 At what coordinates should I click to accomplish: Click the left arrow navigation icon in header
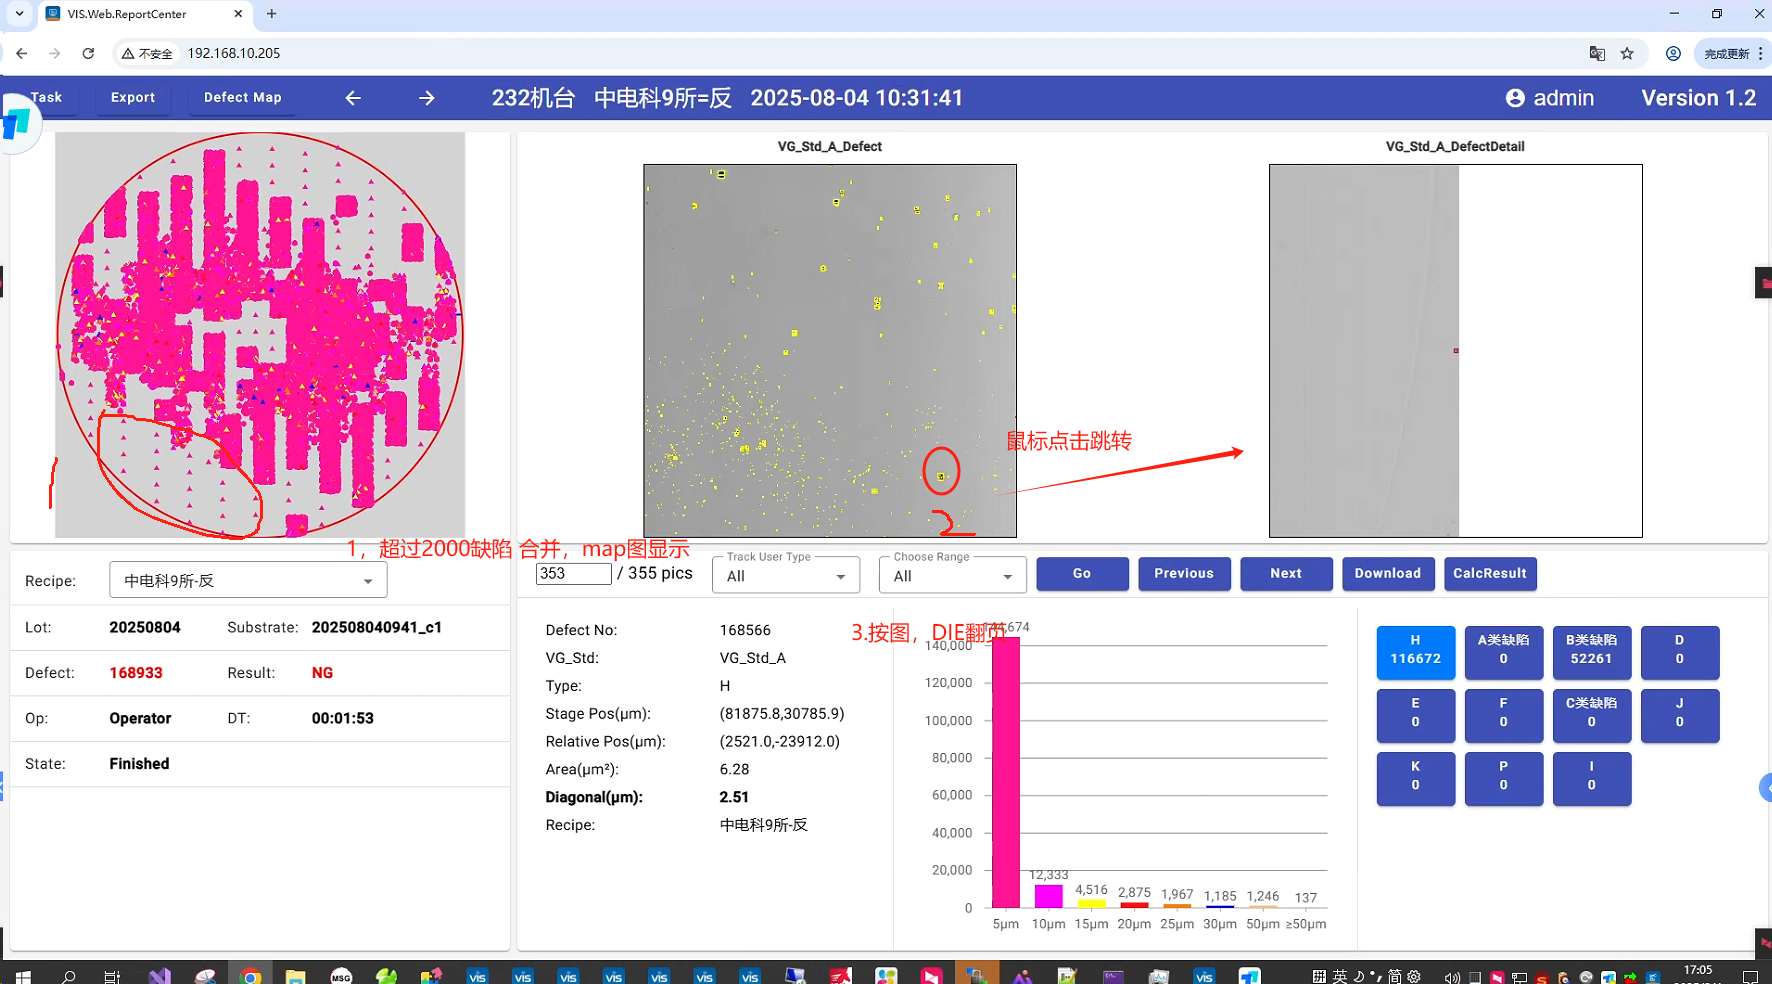pos(353,98)
